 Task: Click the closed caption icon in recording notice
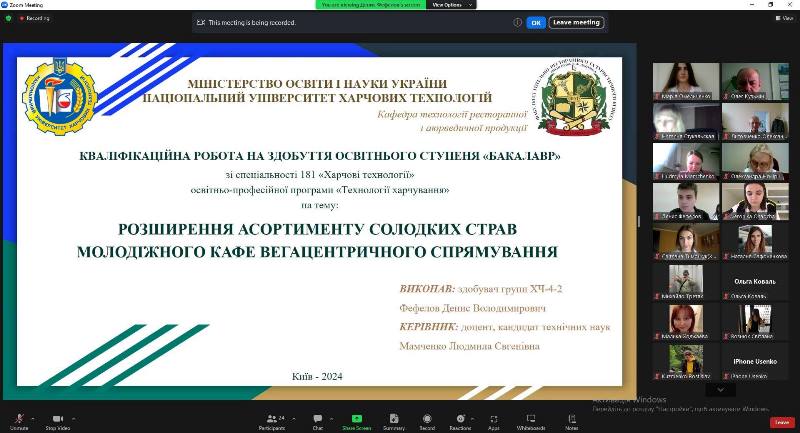point(201,22)
